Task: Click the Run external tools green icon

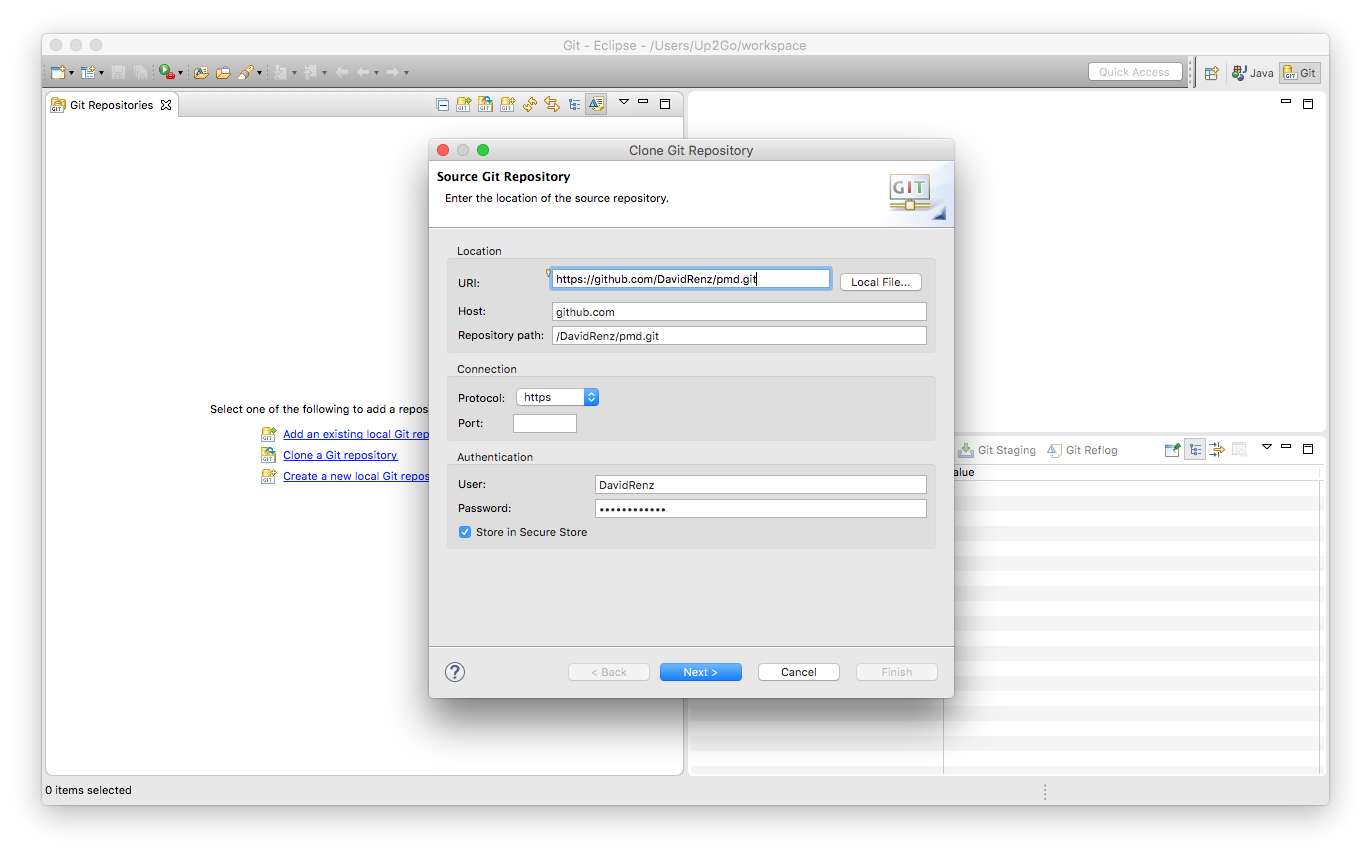Action: click(x=166, y=72)
